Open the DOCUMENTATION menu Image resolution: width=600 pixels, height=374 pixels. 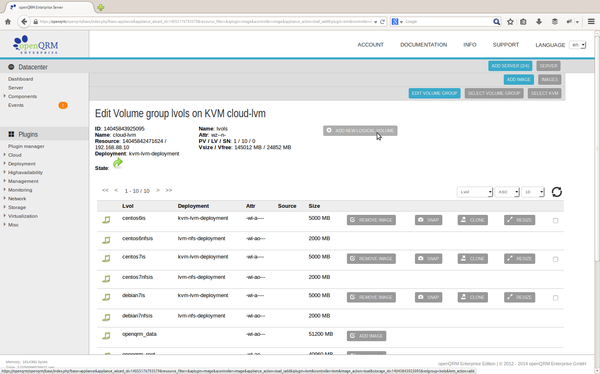(424, 45)
